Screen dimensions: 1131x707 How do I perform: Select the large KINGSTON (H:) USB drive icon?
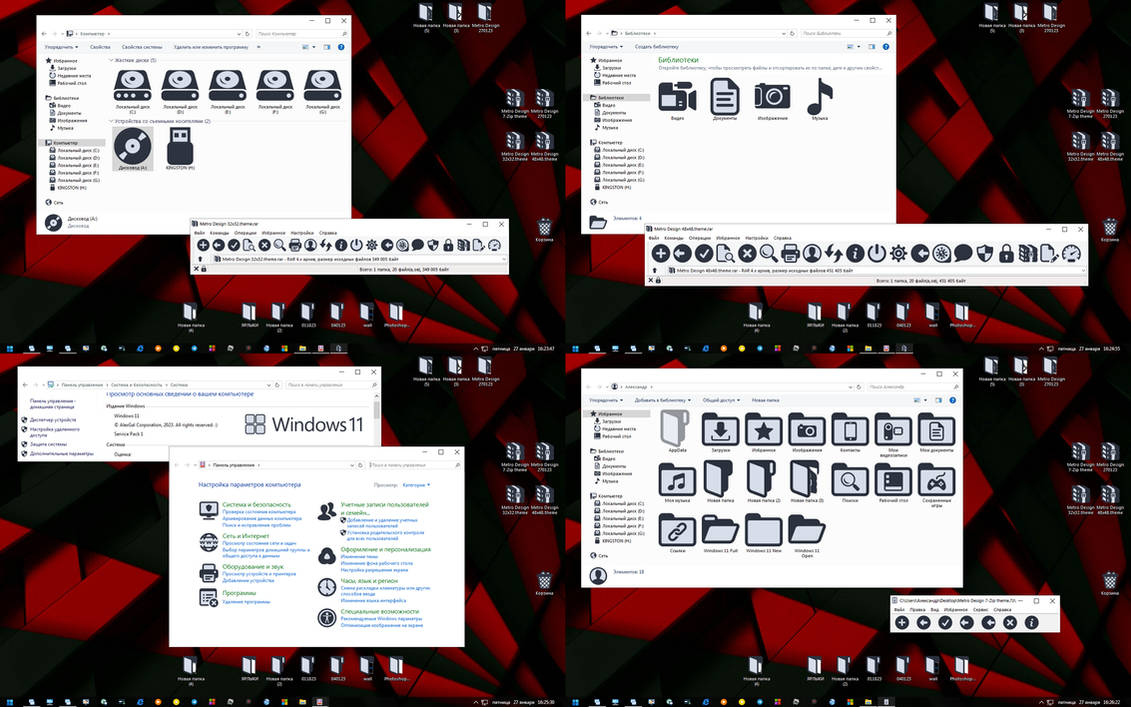point(180,146)
